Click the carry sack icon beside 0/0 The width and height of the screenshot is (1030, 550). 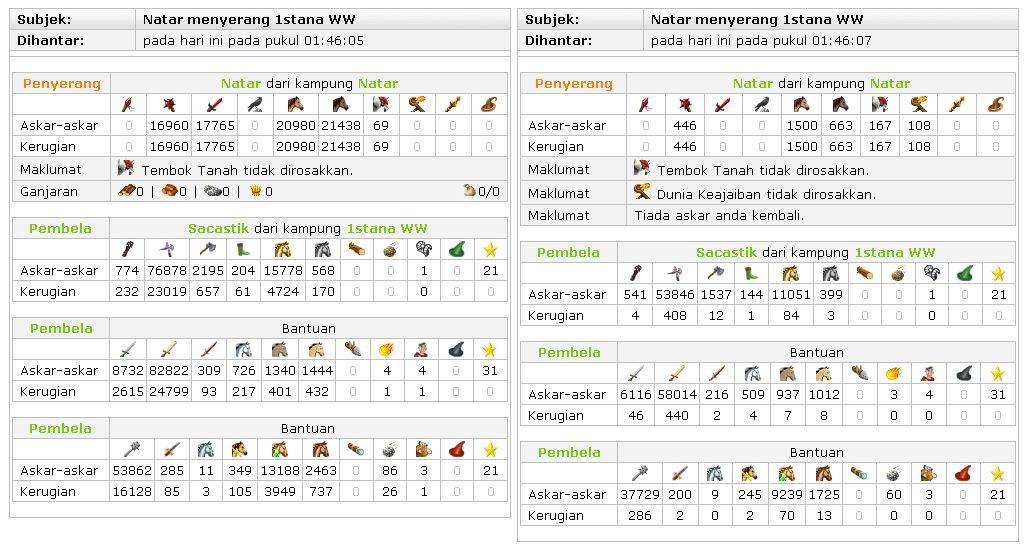[x=469, y=191]
